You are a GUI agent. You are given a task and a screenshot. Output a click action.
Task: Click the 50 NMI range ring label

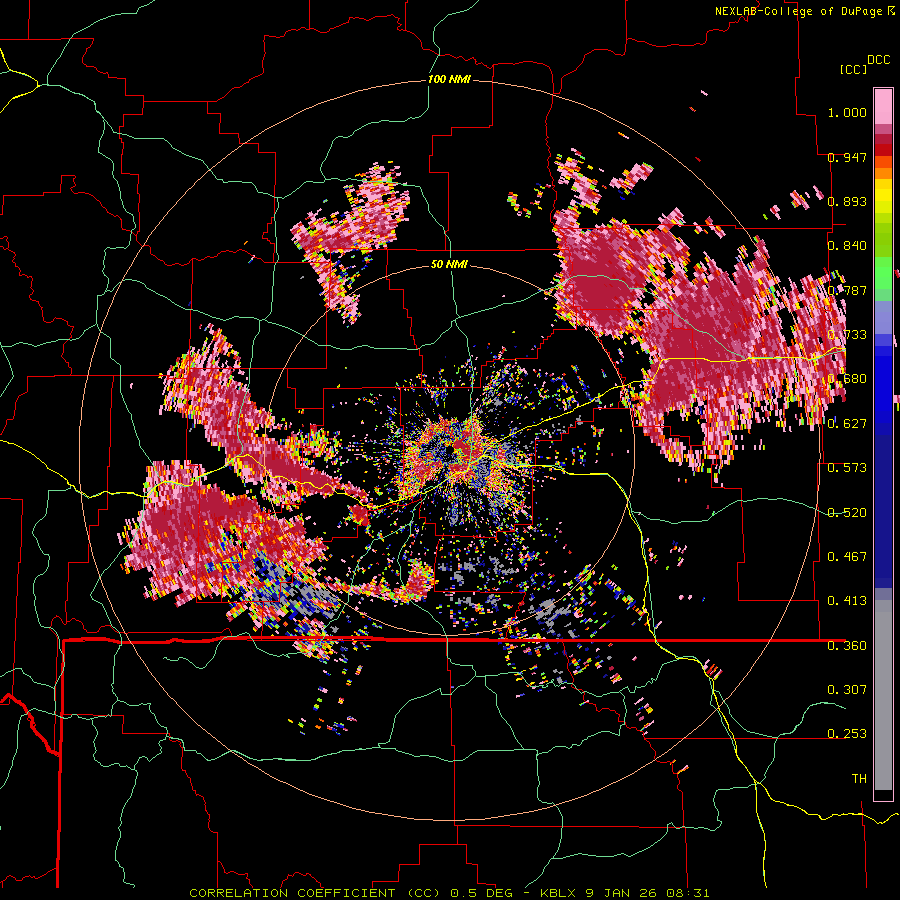[449, 264]
